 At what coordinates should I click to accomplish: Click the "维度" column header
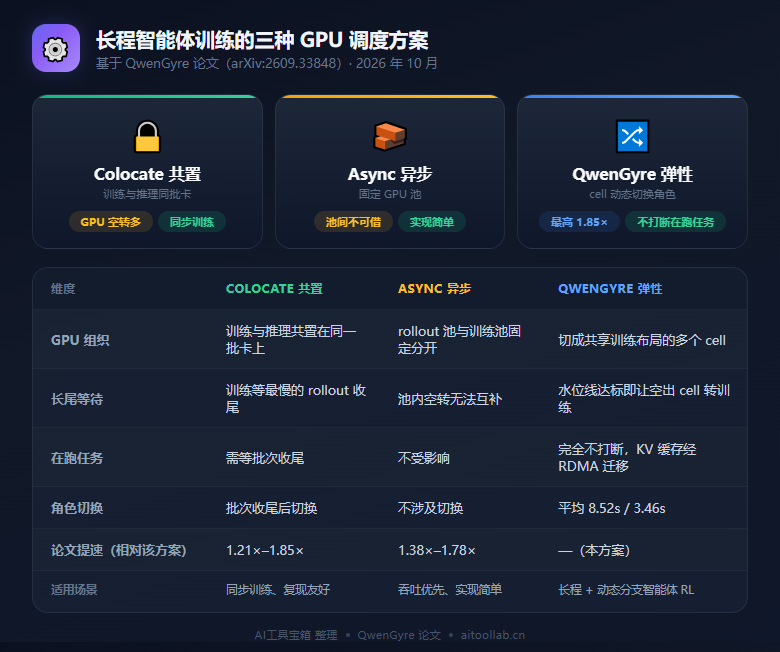(63, 288)
